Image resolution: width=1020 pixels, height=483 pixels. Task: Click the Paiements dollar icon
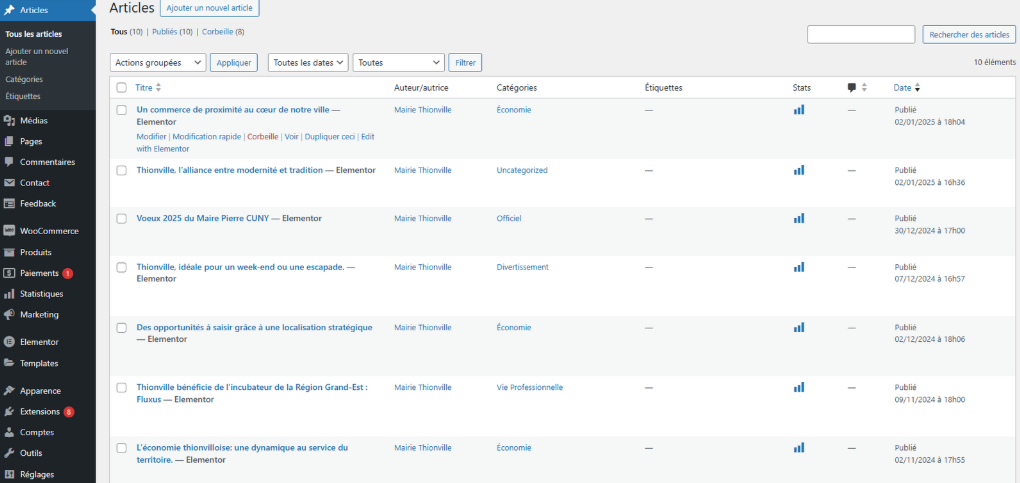(x=9, y=273)
